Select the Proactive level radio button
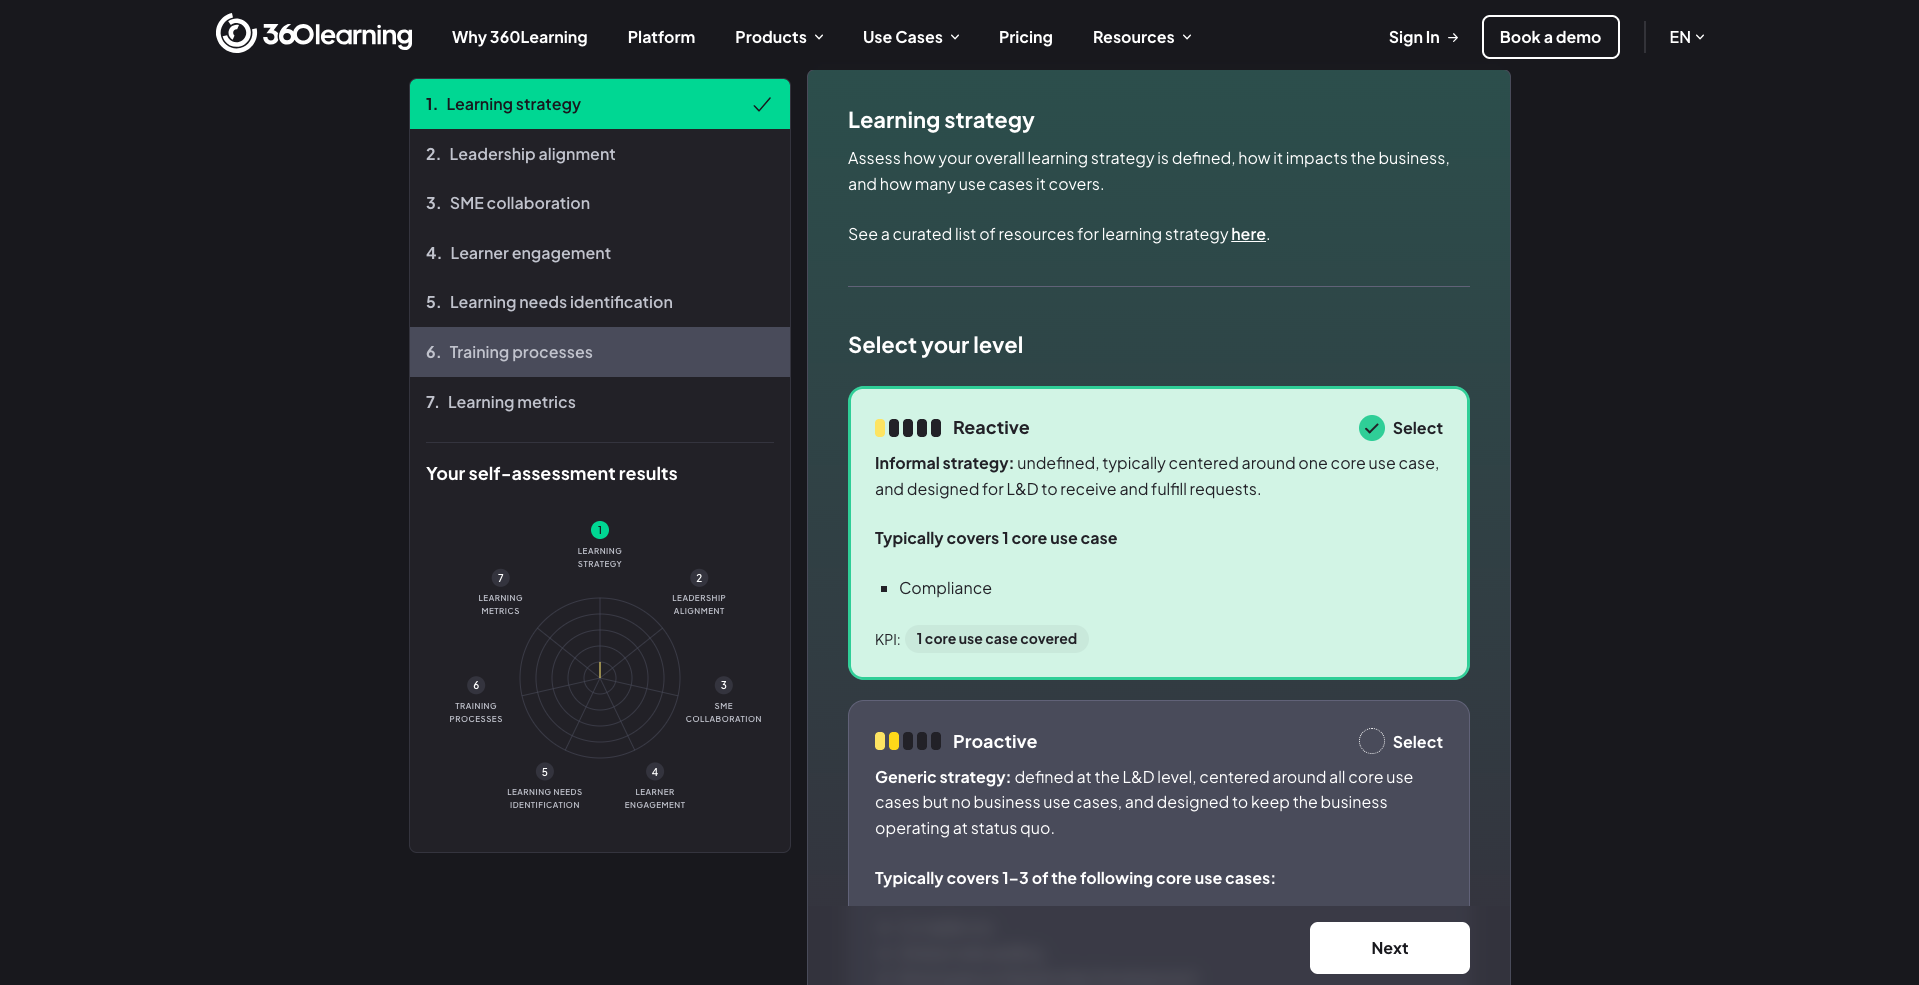1919x985 pixels. 1371,742
